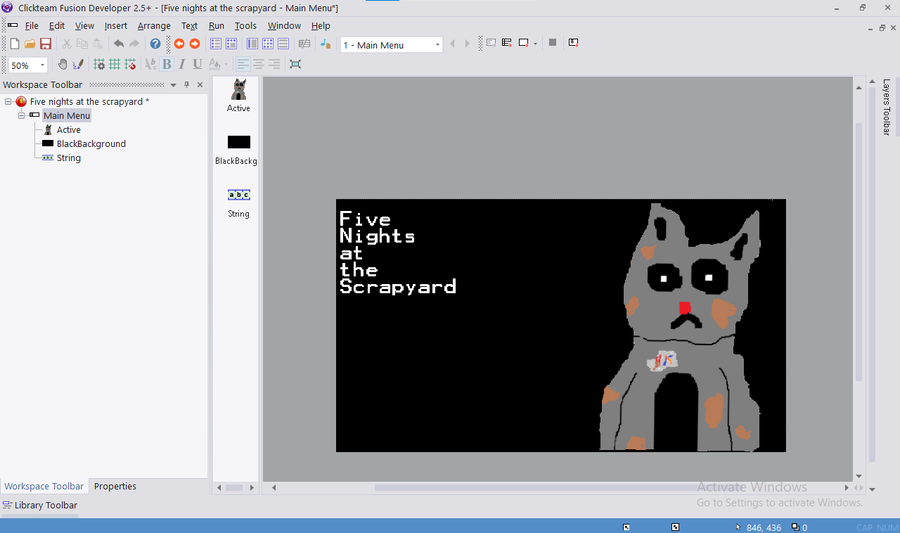Open the Insert menu
Viewport: 900px width, 533px height.
[115, 26]
